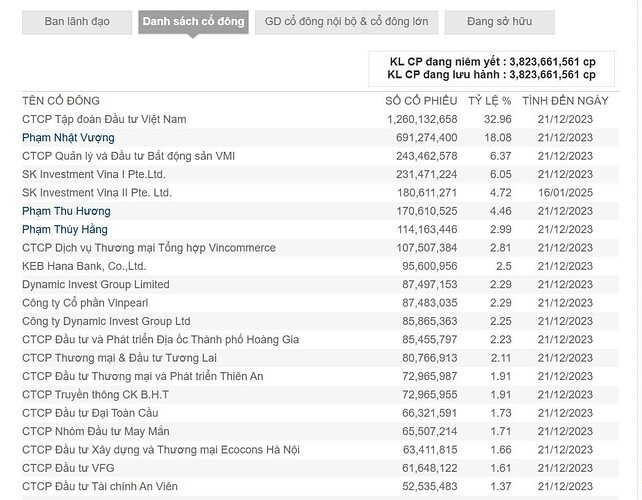Click the TÊN CỔ ĐÔNG column header
This screenshot has height=500, width=642.
(x=62, y=101)
